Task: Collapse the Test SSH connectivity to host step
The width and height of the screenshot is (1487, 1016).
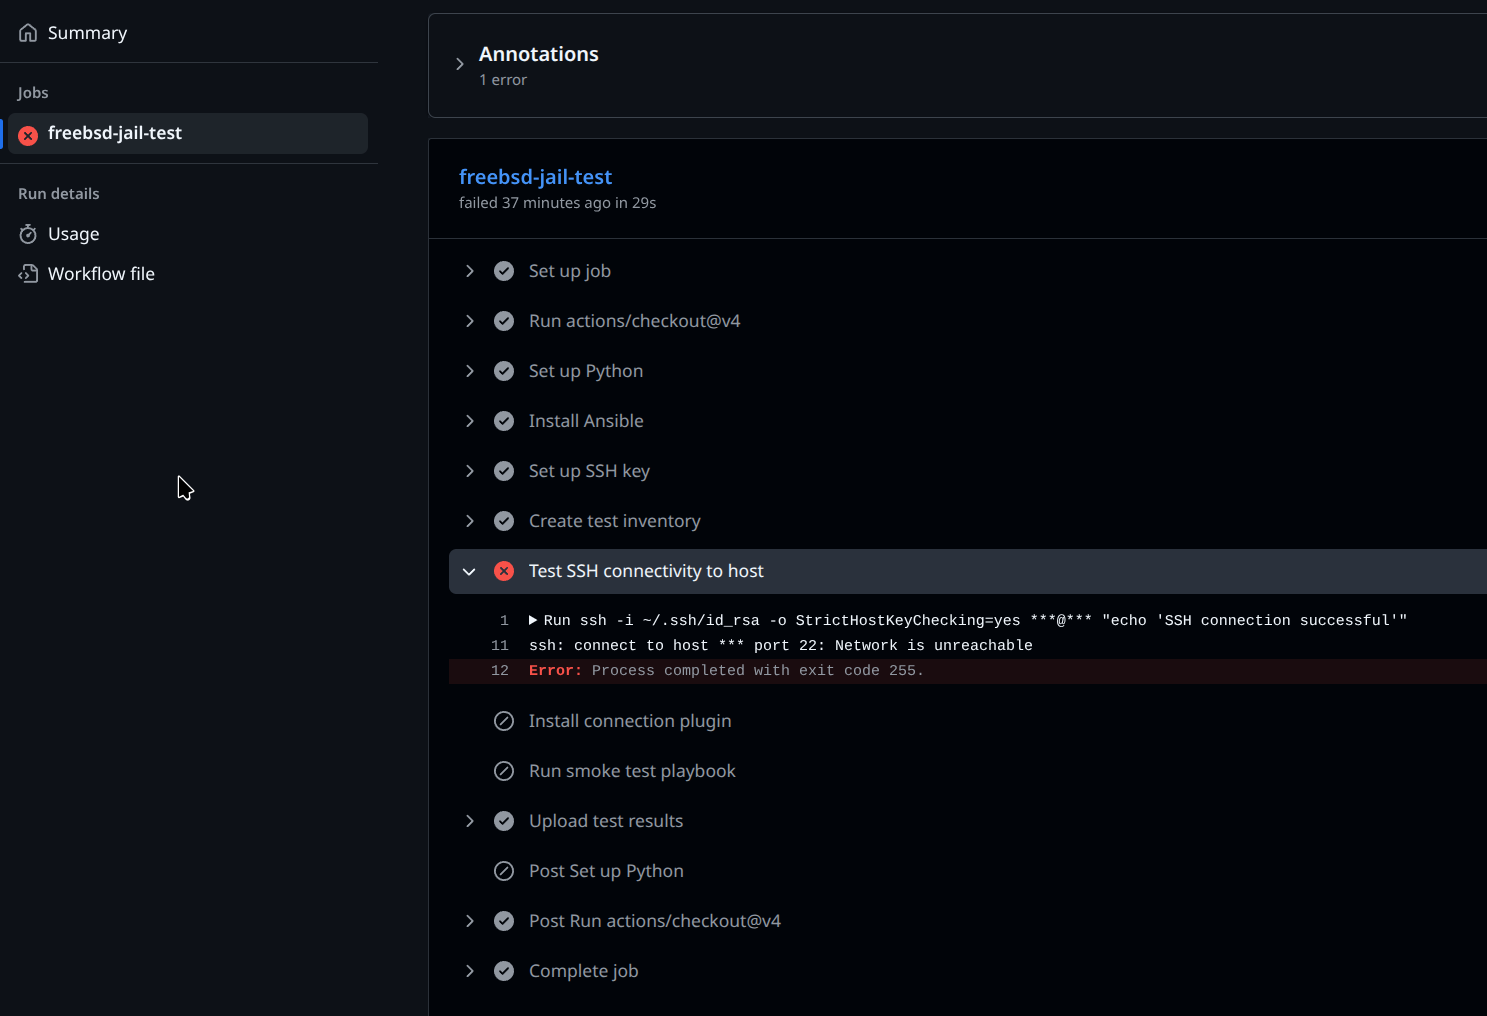Action: 469,571
